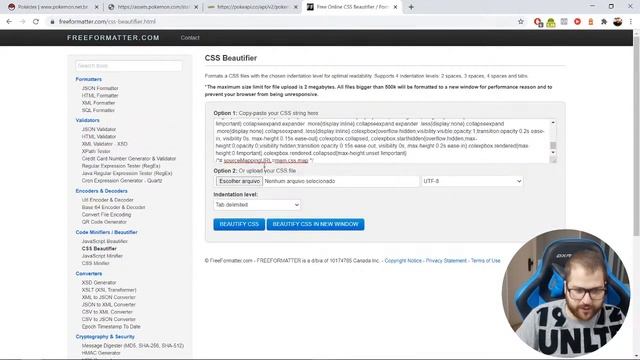Open Java Regular Expression Tester link
640x360 pixels.
(127, 173)
